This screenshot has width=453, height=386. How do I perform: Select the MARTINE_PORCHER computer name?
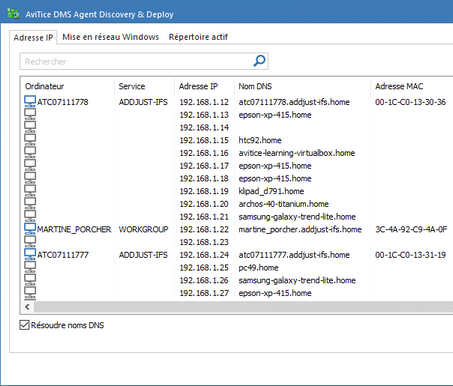[x=74, y=229]
